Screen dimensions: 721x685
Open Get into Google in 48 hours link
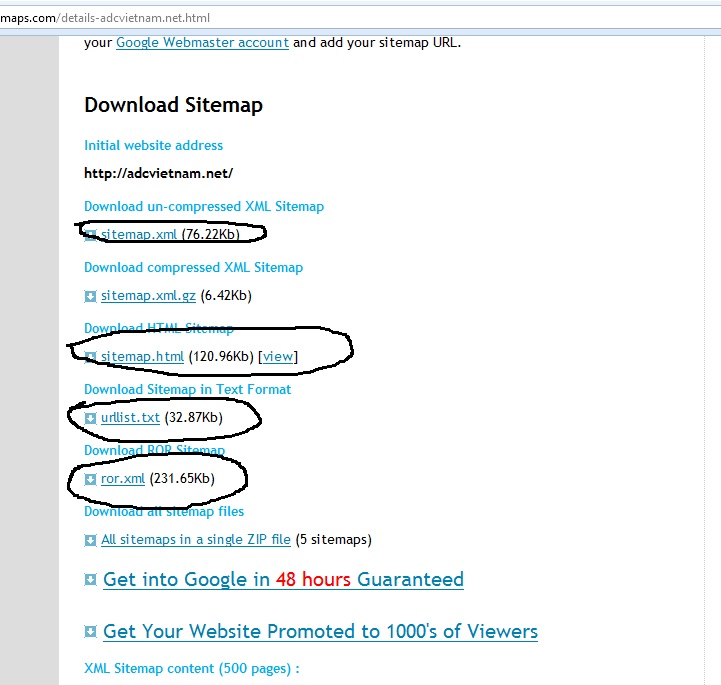pyautogui.click(x=283, y=579)
